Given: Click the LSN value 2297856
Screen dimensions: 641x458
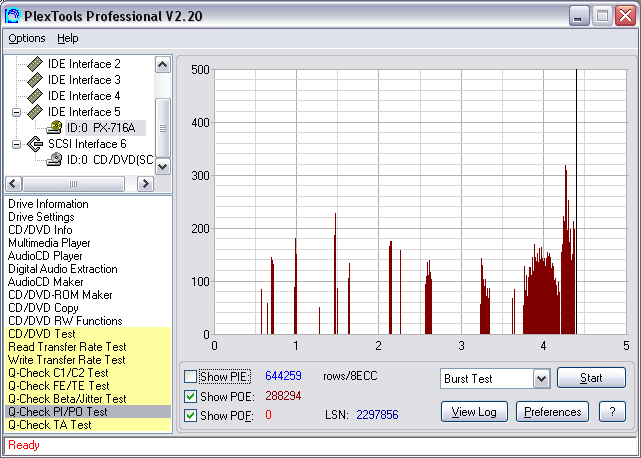Looking at the screenshot, I should (377, 415).
